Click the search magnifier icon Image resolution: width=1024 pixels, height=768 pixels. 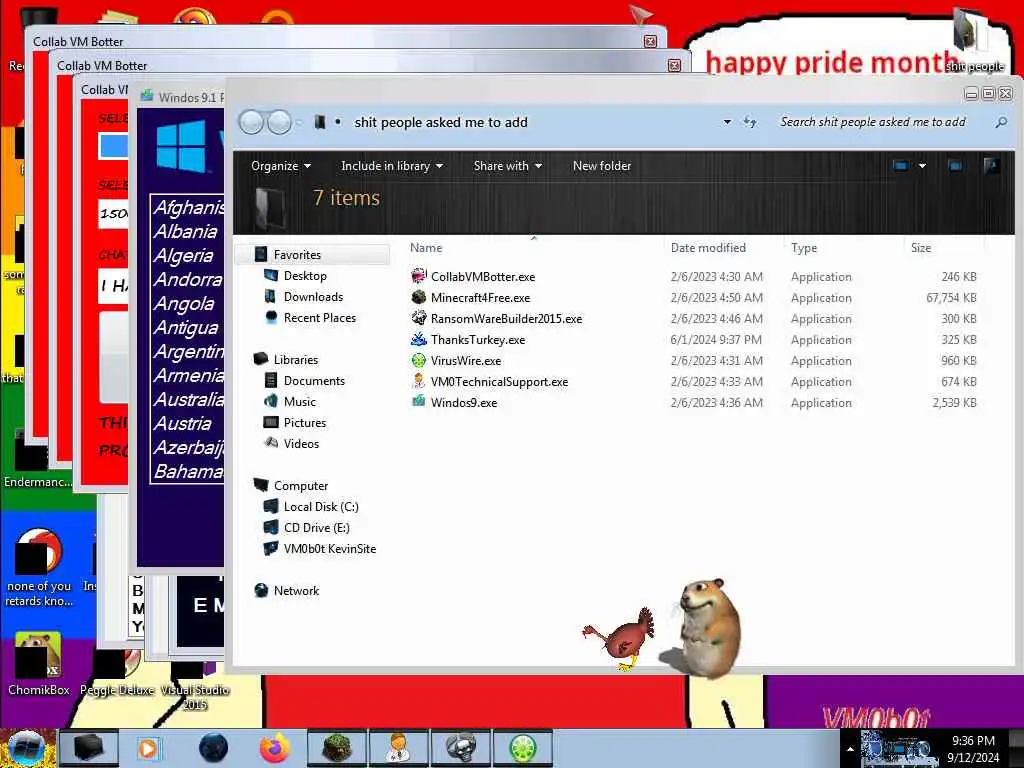(x=1000, y=122)
